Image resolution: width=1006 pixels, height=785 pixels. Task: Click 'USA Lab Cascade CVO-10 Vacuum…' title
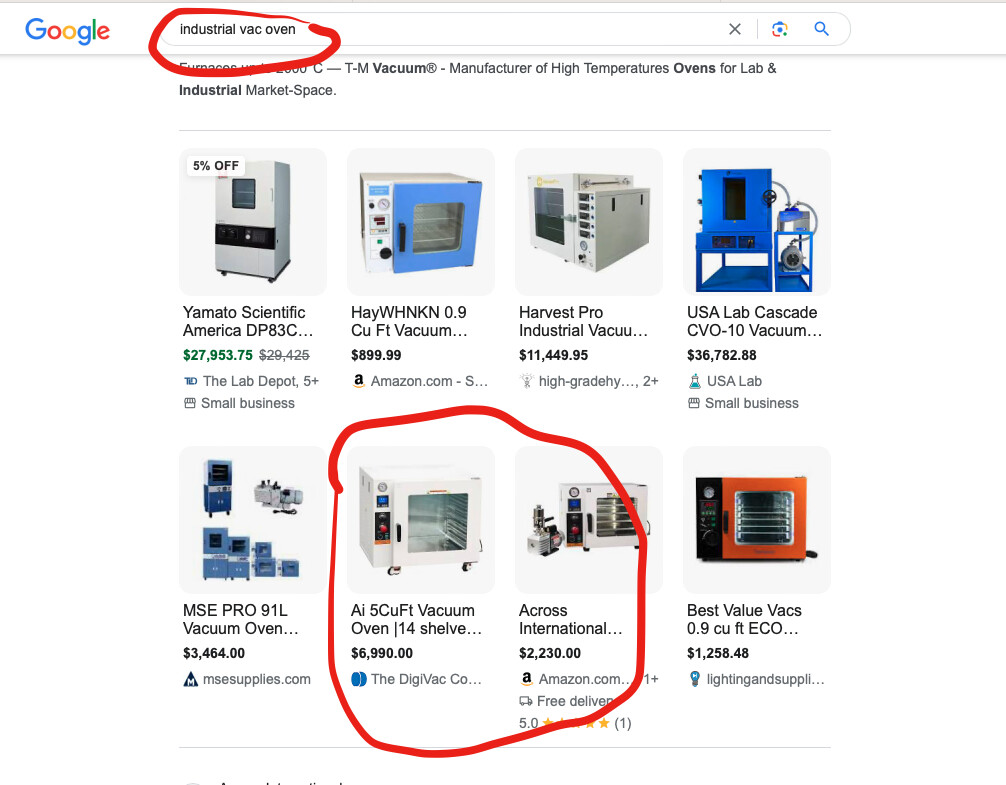pos(754,321)
